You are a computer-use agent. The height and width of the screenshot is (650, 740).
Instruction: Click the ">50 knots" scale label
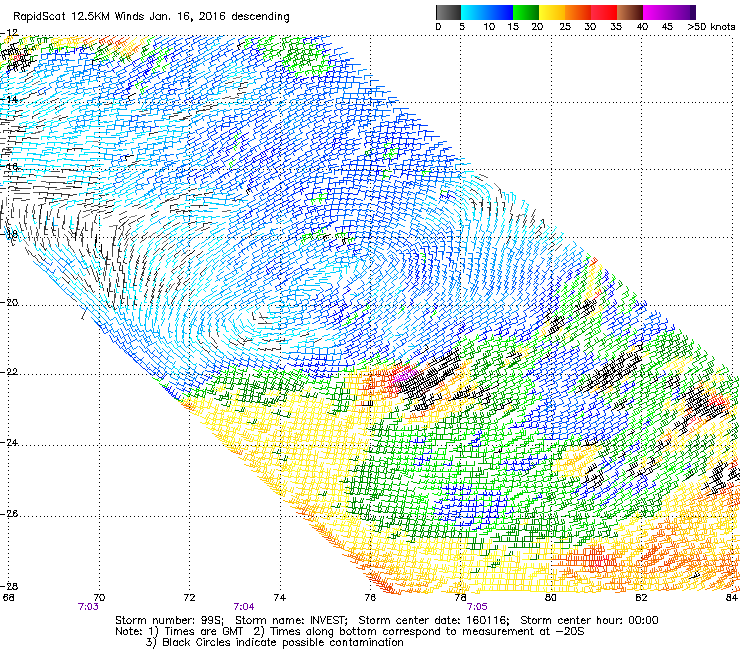(x=711, y=27)
